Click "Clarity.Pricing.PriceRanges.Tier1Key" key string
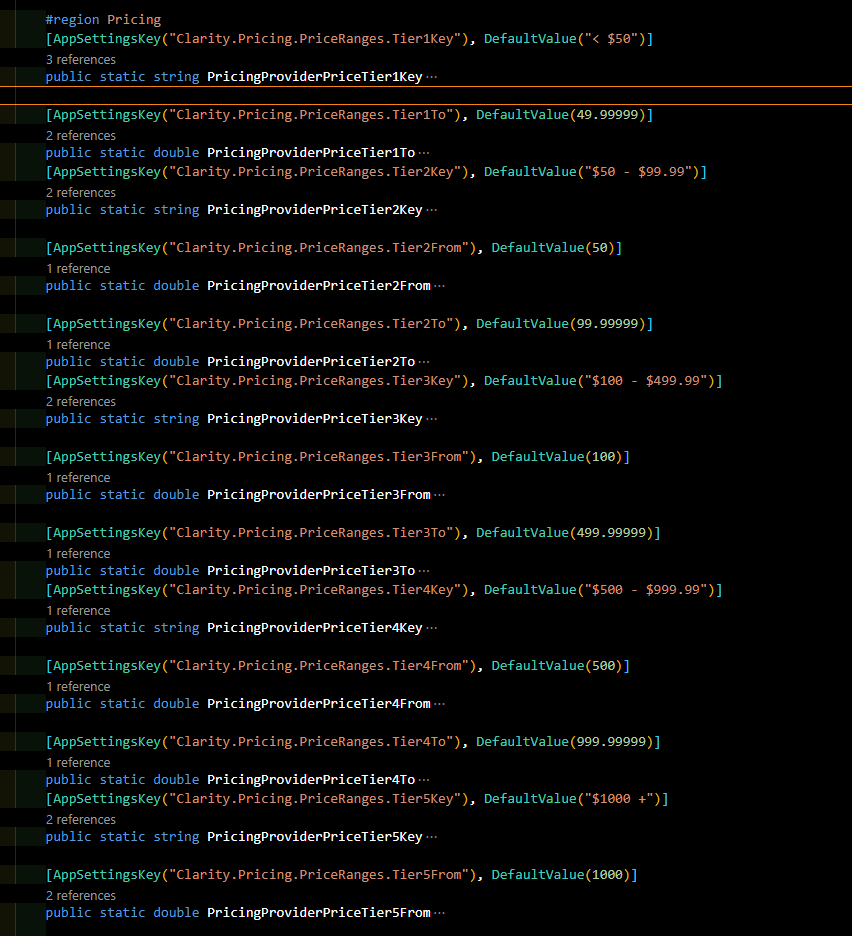This screenshot has height=936, width=852. [x=315, y=39]
